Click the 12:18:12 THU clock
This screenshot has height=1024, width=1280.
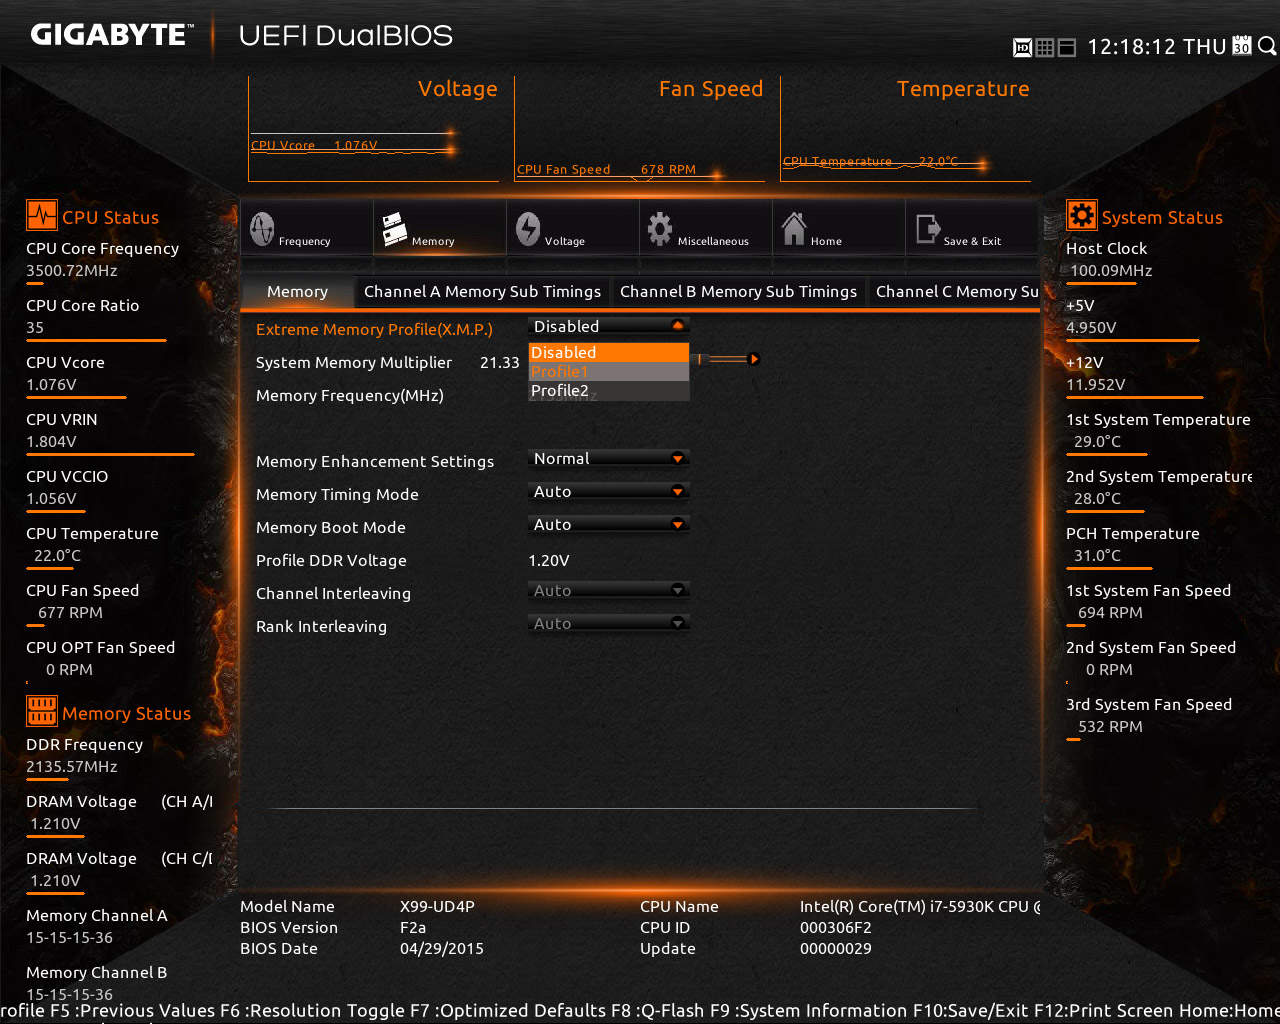click(x=1157, y=47)
